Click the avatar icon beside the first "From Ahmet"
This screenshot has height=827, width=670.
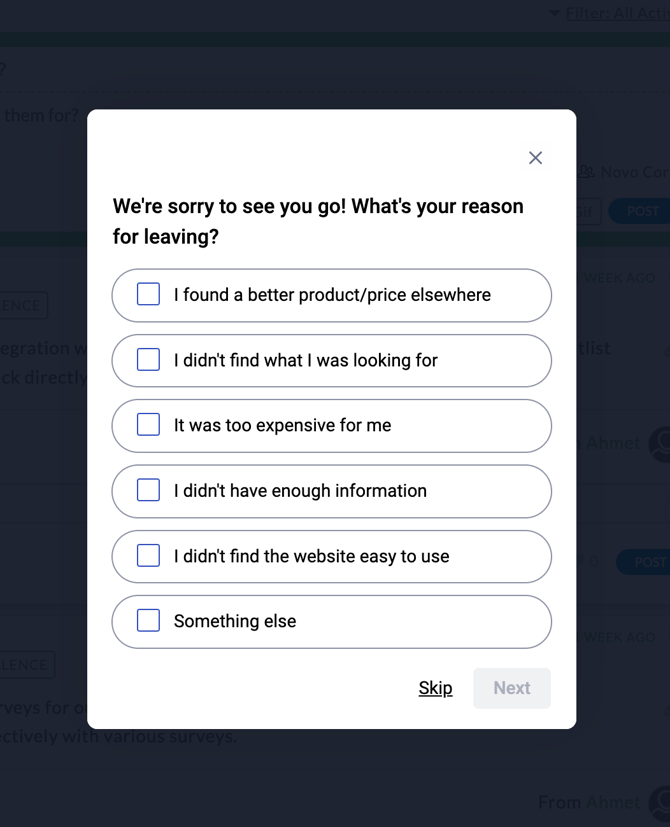click(660, 443)
